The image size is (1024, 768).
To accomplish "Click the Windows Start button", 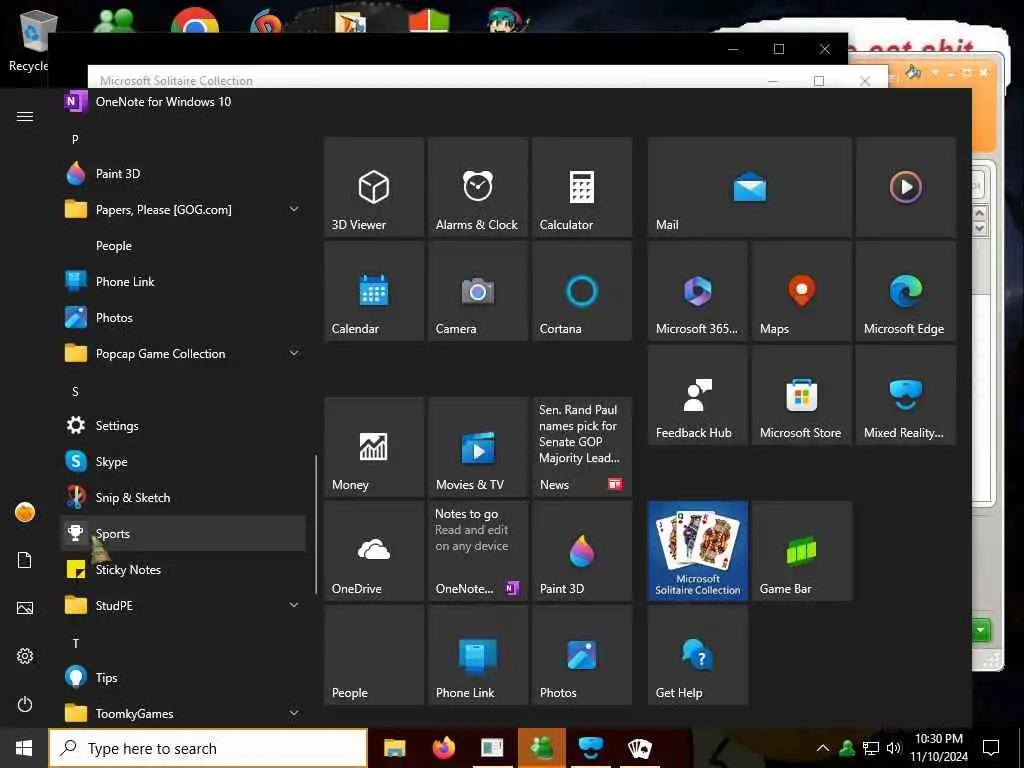I will click(24, 748).
